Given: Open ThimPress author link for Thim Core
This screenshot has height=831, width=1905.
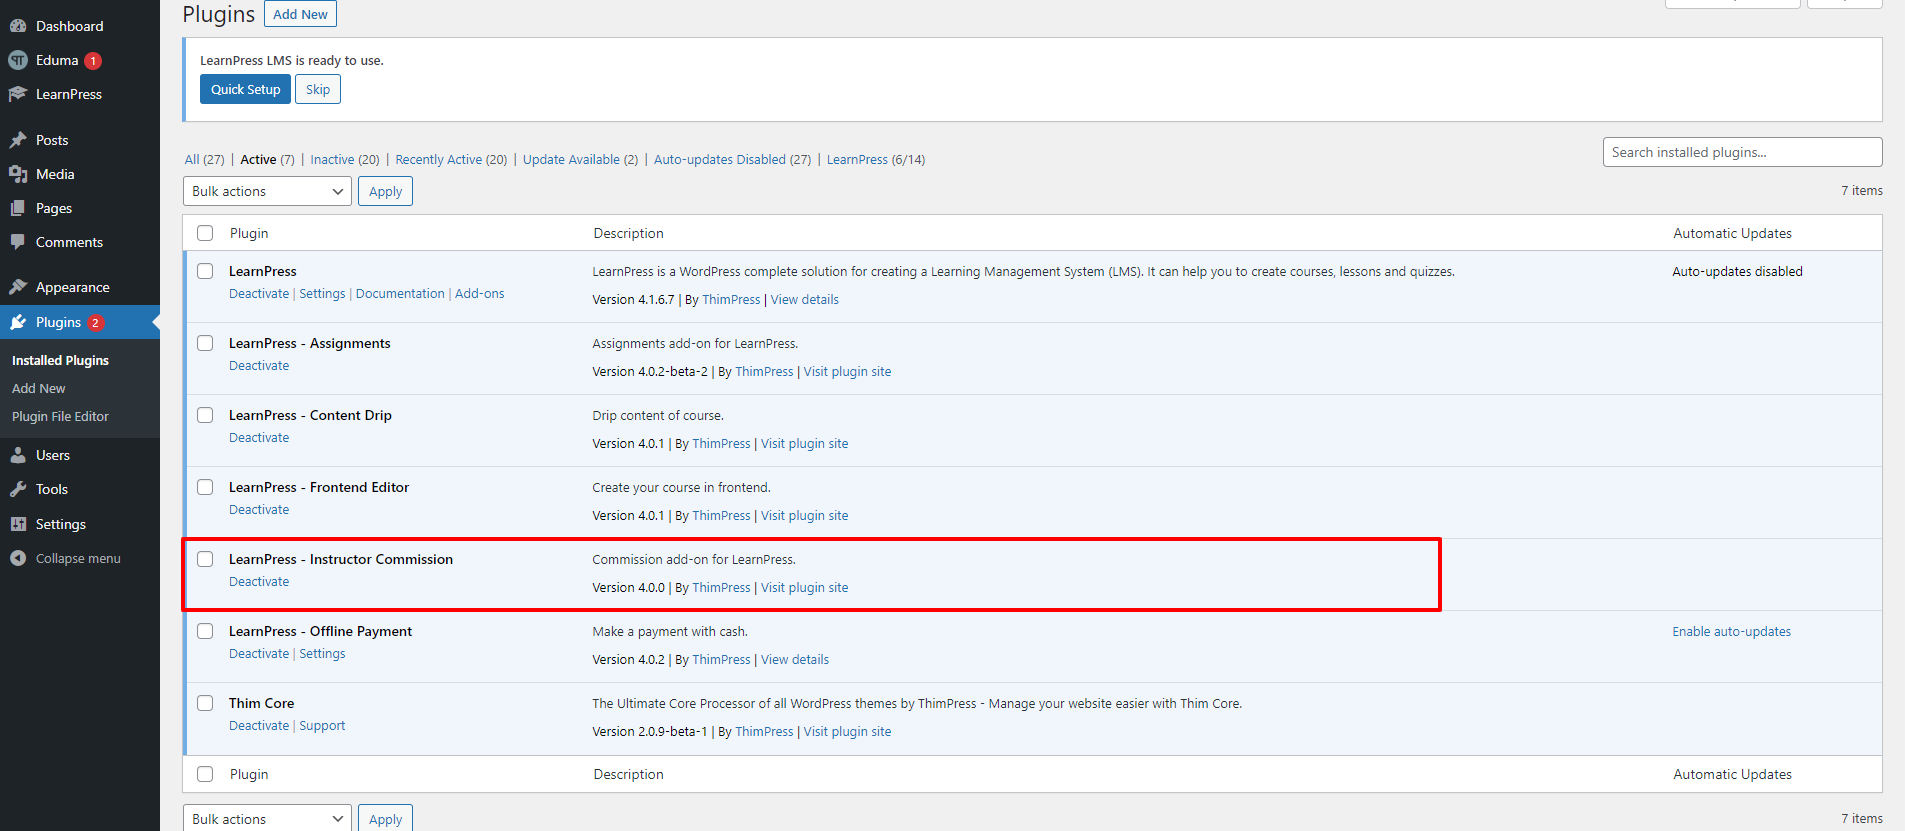Looking at the screenshot, I should tap(764, 732).
